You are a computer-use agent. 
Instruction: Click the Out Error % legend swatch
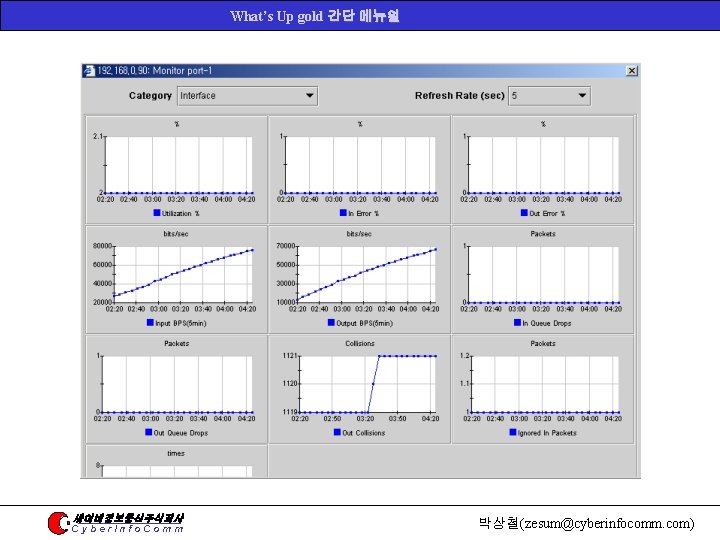coord(524,213)
